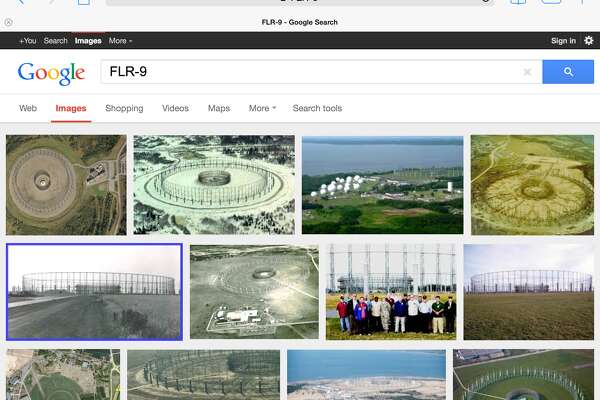Open the Maps tab
Image resolution: width=600 pixels, height=400 pixels.
pos(219,108)
